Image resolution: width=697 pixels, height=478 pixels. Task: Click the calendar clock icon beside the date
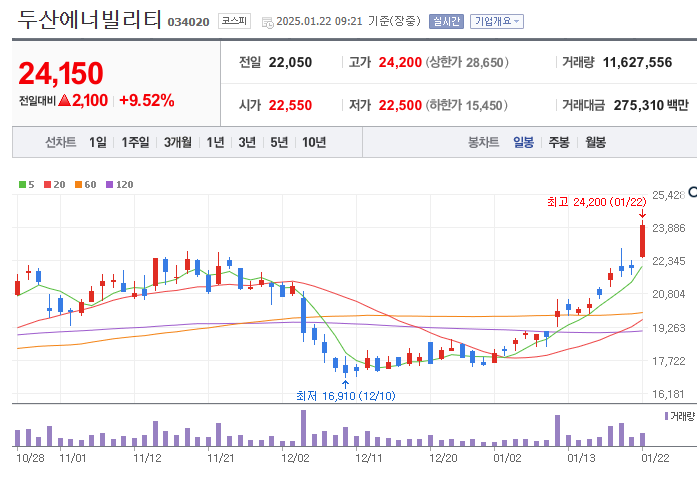tap(268, 22)
